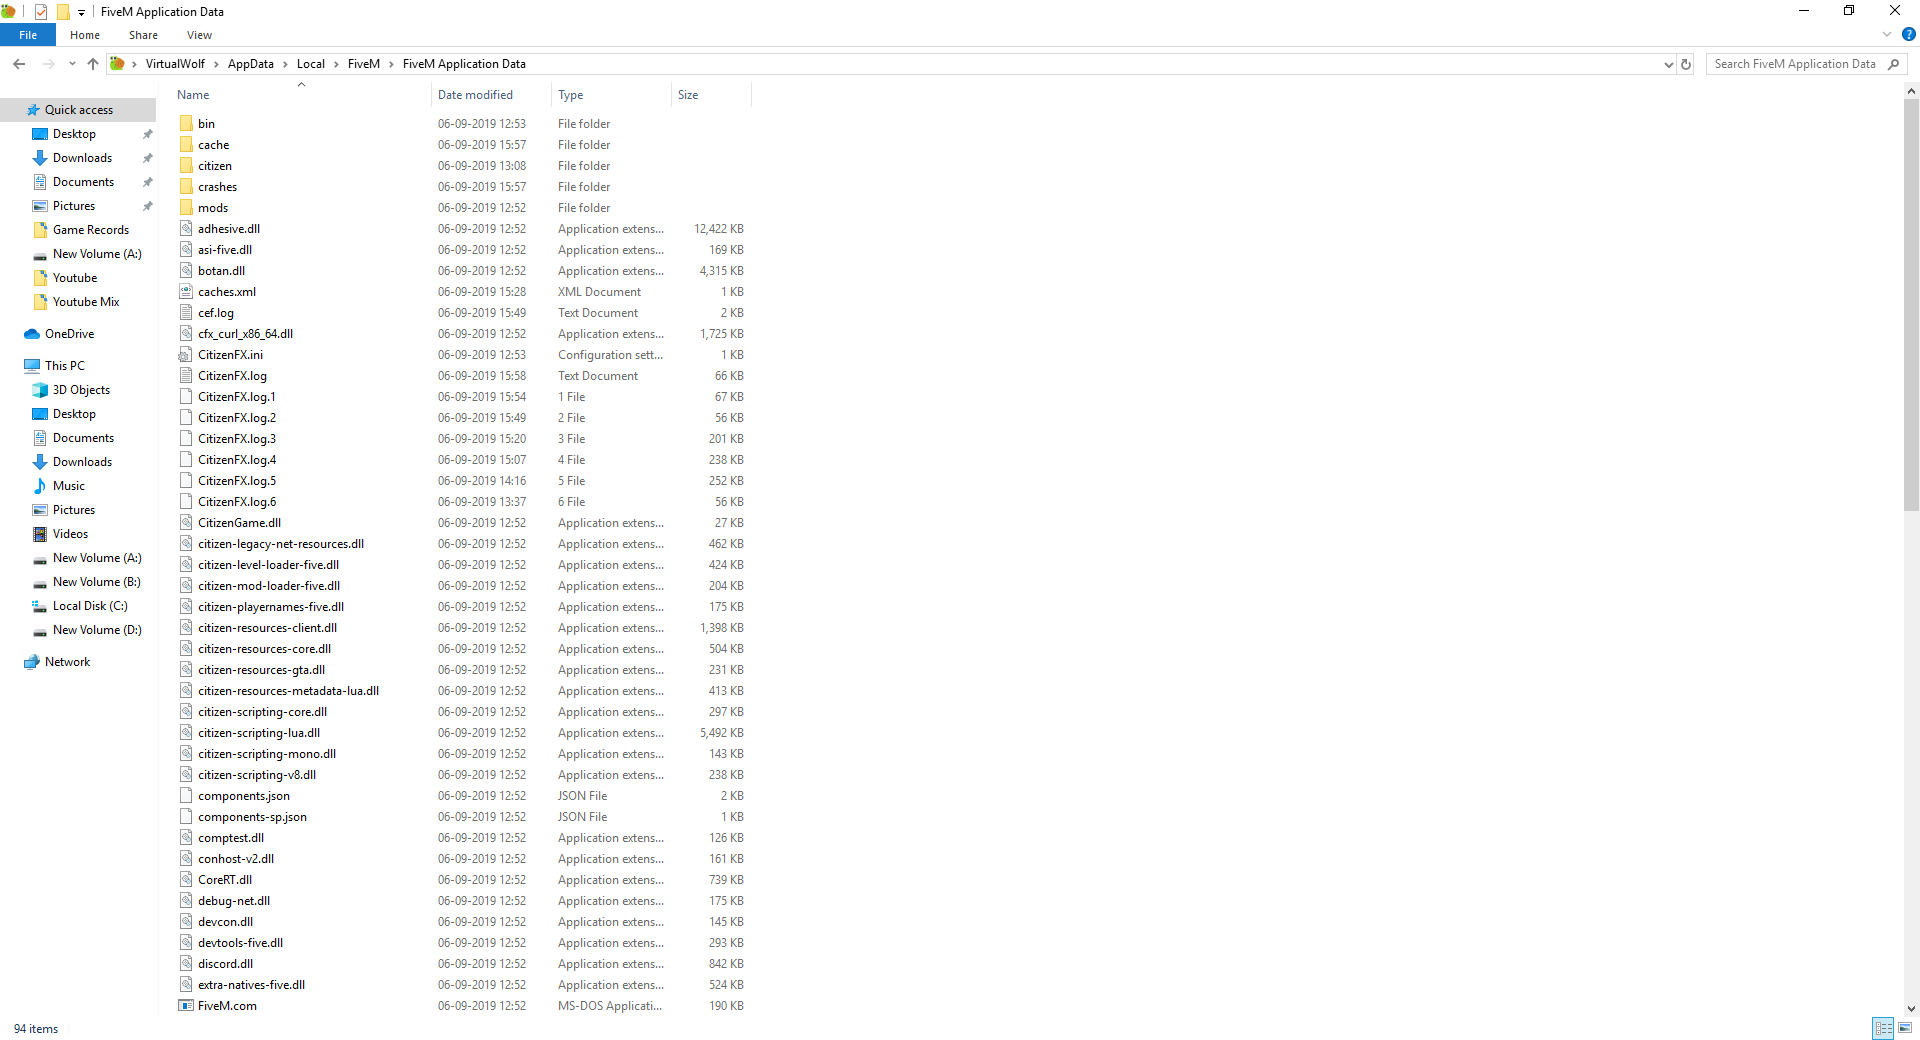Select CitizenFX.ini configuration file icon
Viewport: 1920px width, 1040px height.
click(186, 355)
